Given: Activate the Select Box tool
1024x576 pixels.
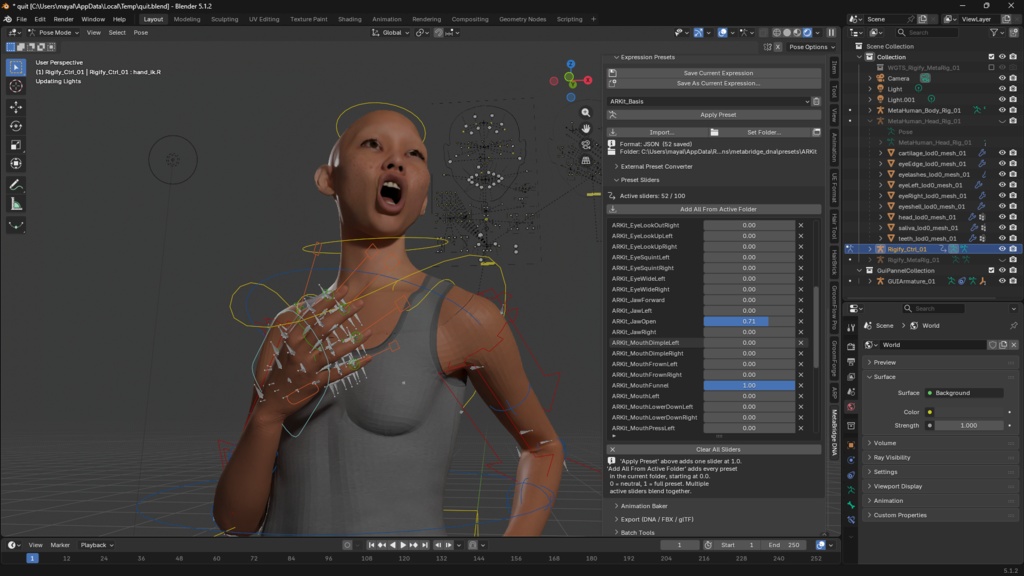Looking at the screenshot, I should tap(16, 67).
